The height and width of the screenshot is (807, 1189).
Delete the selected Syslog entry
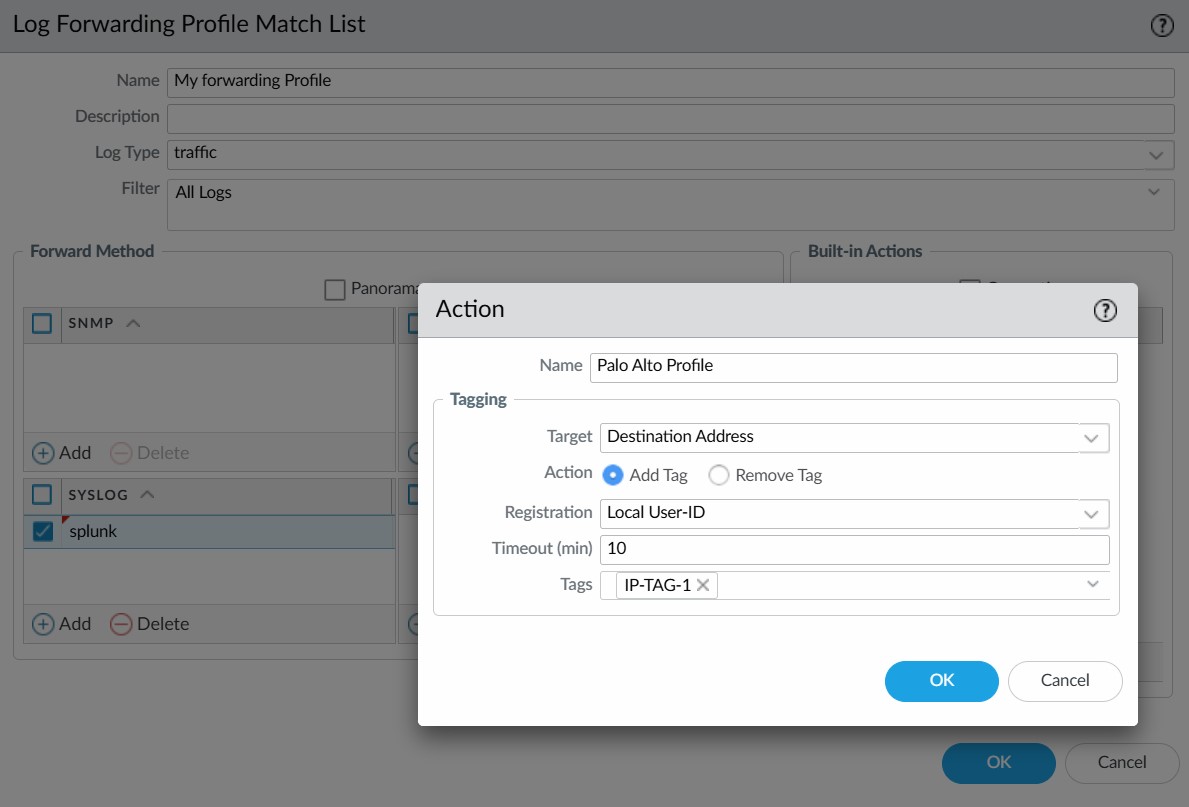point(149,624)
